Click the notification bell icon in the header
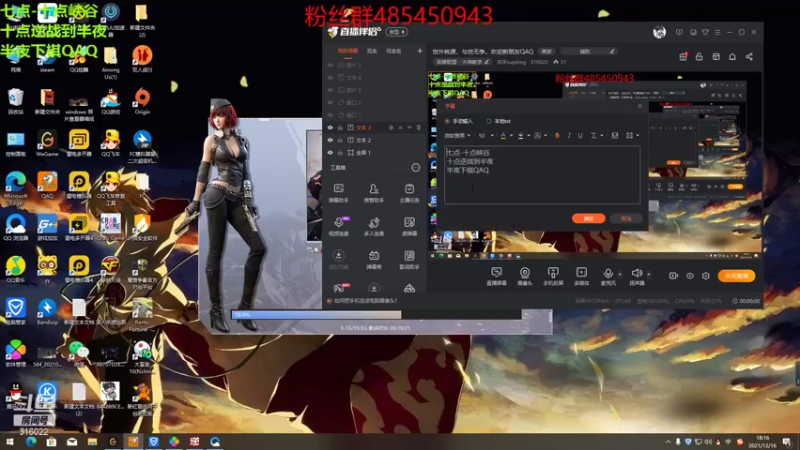 click(732, 57)
